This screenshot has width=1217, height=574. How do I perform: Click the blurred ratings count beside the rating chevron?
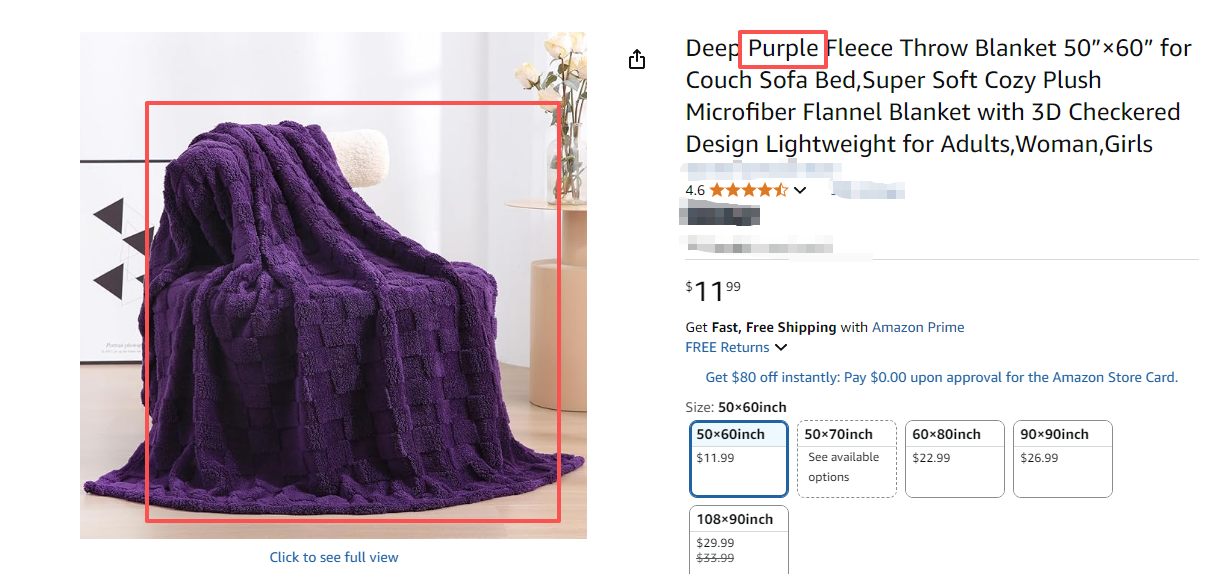pos(868,190)
